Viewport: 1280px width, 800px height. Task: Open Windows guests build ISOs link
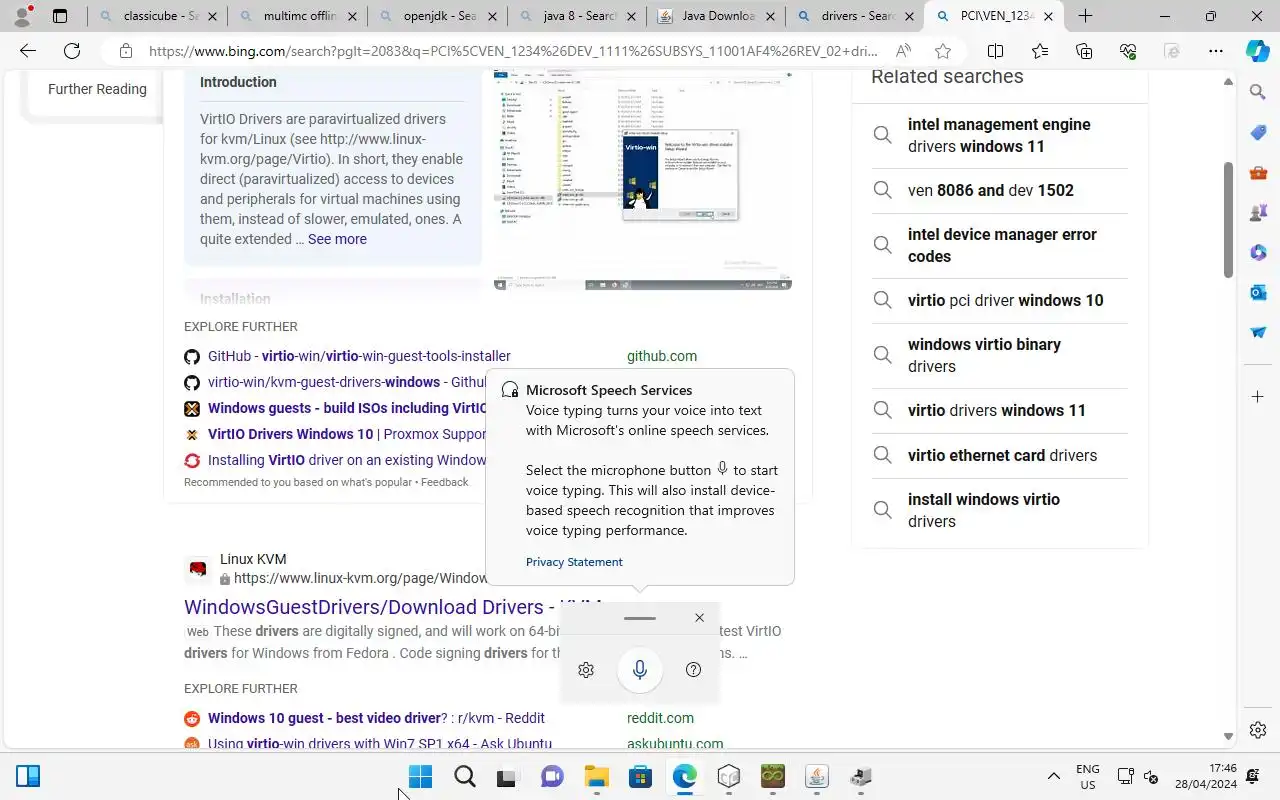pyautogui.click(x=347, y=408)
